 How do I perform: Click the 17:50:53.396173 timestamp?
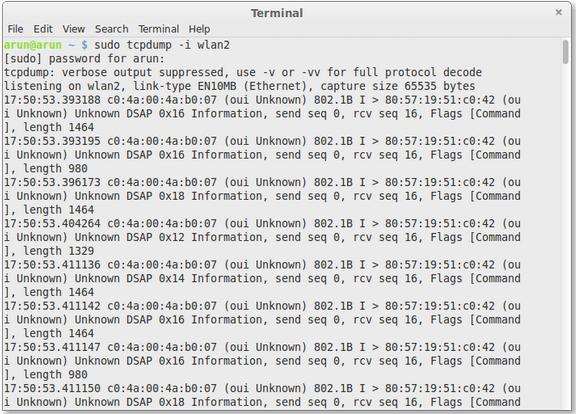tap(52, 182)
